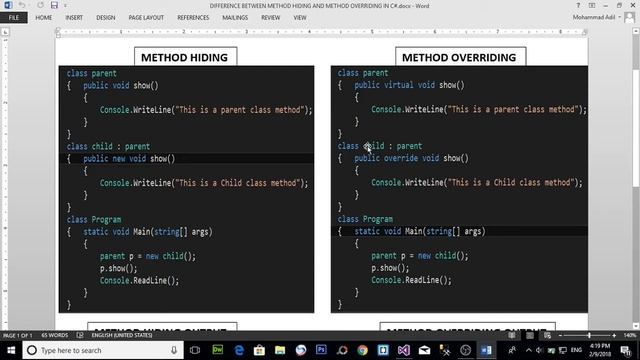Click the active Word taskbar button
Image resolution: width=640 pixels, height=360 pixels.
click(x=486, y=350)
